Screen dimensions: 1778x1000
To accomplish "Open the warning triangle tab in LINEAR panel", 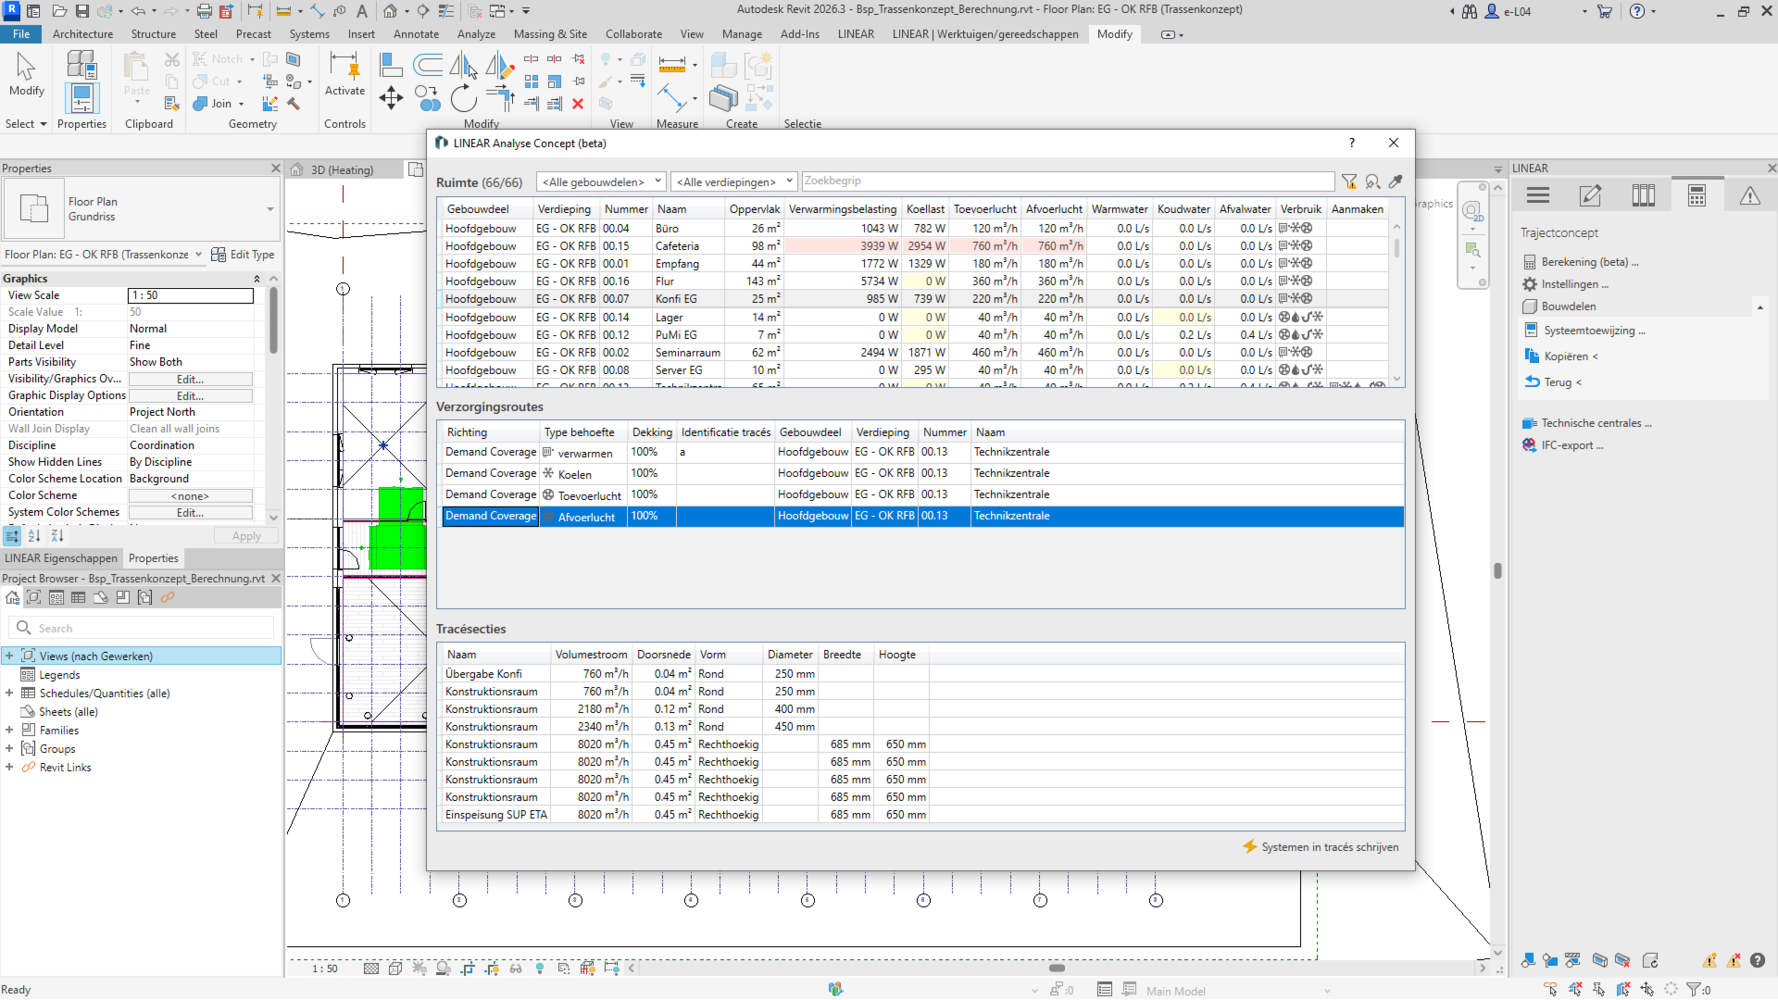I will (x=1749, y=196).
